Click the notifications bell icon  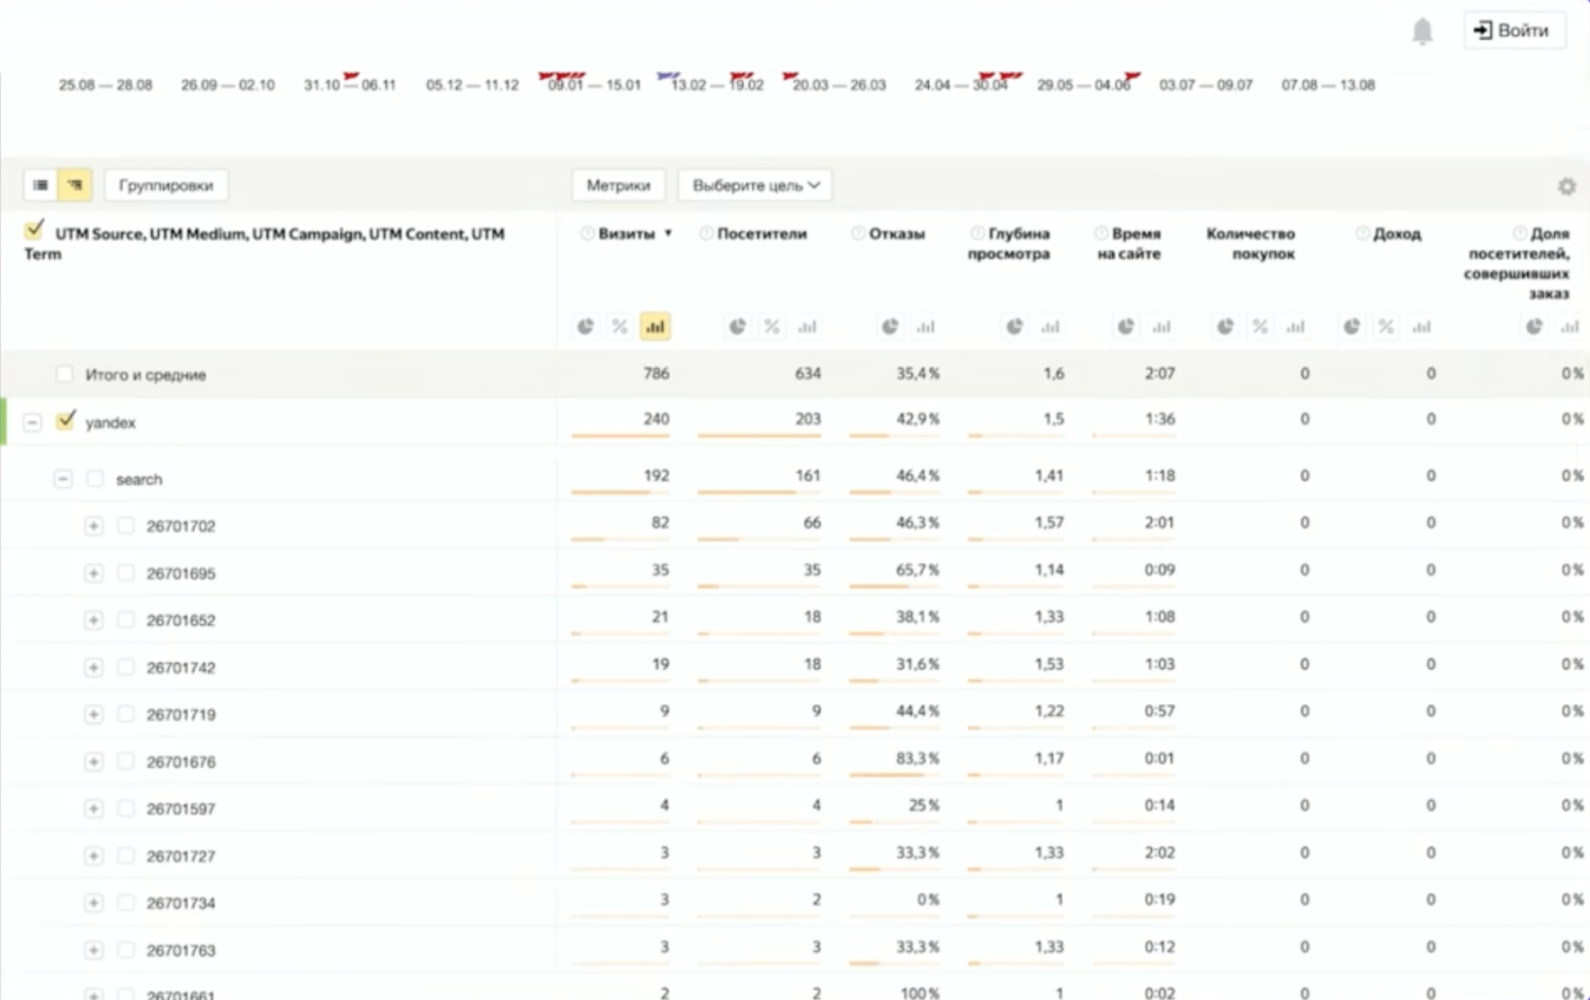click(x=1422, y=31)
